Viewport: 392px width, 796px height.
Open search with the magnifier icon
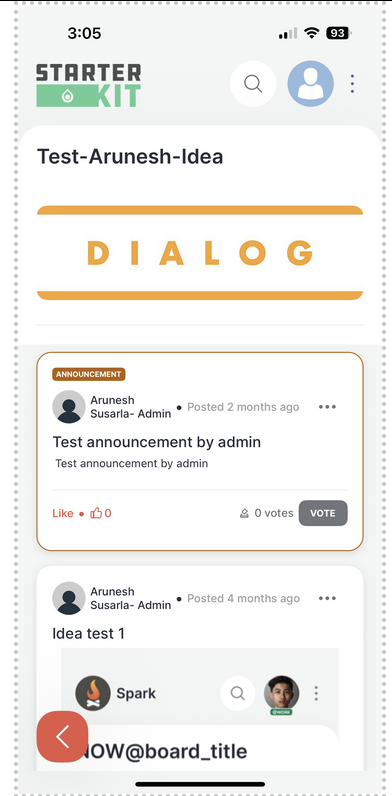[x=253, y=83]
